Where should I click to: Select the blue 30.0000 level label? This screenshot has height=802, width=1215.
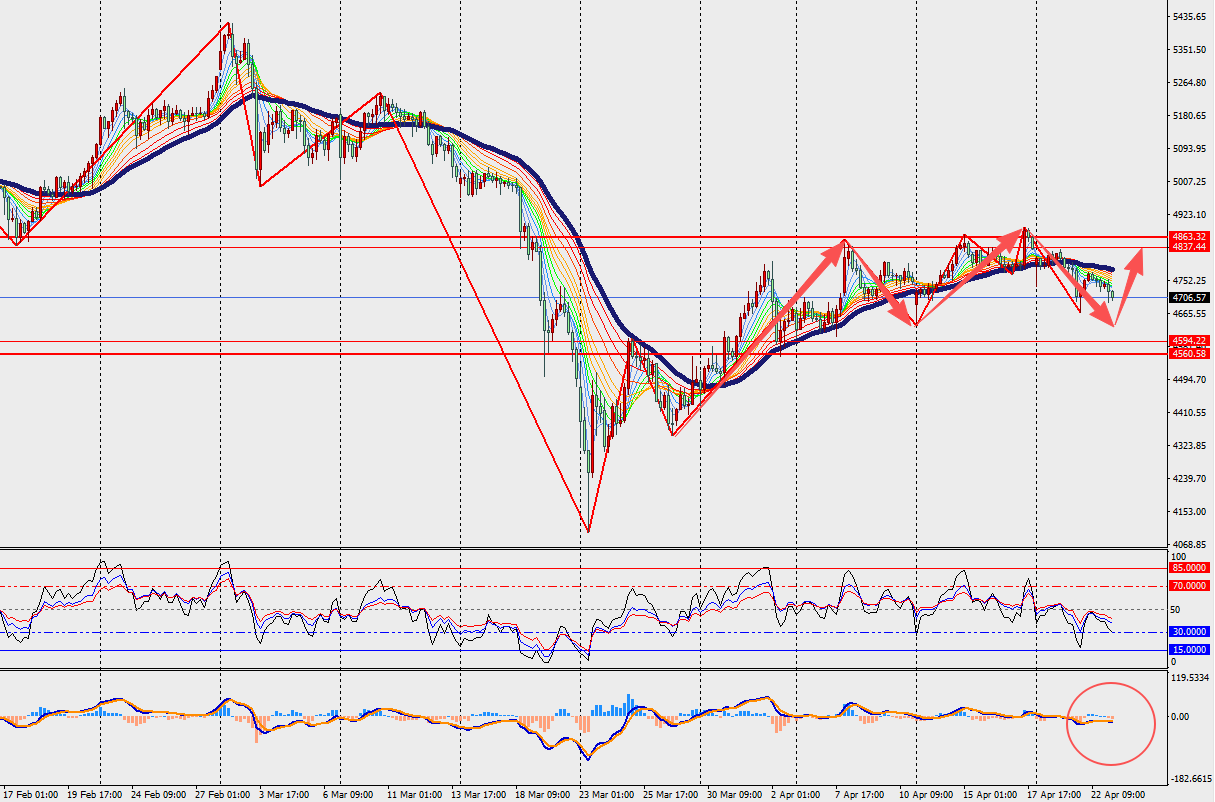click(1188, 632)
